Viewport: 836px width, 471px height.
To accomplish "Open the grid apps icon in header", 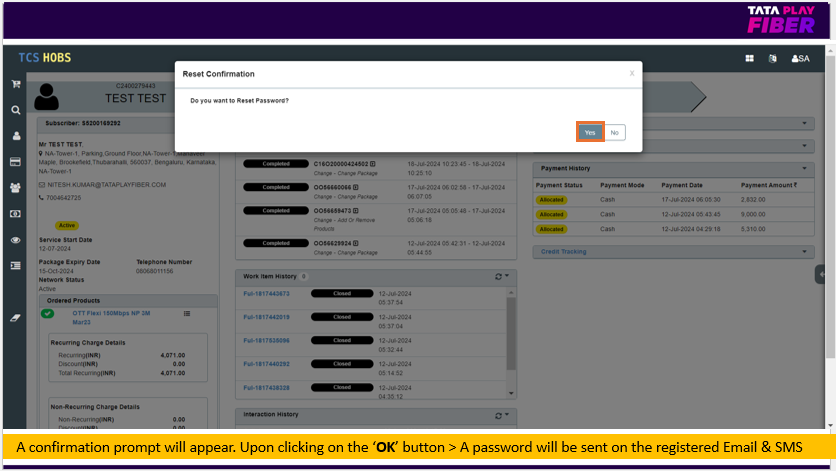I will click(750, 59).
